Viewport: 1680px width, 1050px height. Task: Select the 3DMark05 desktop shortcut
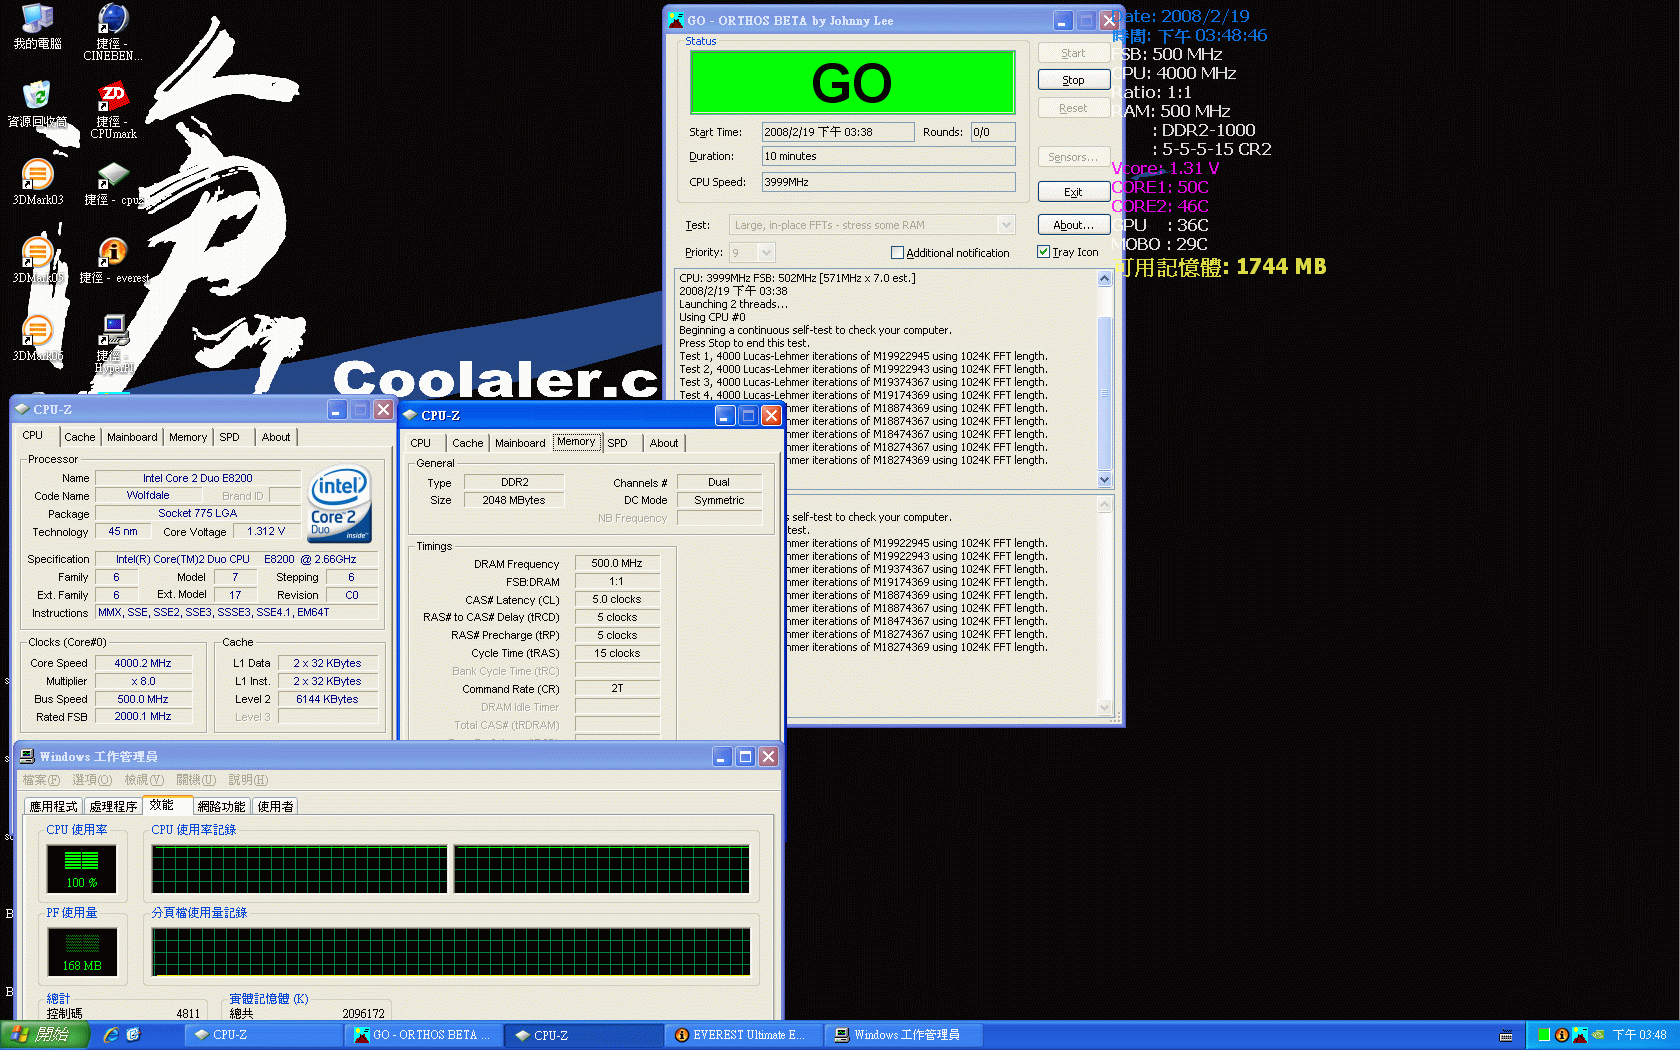(x=37, y=252)
